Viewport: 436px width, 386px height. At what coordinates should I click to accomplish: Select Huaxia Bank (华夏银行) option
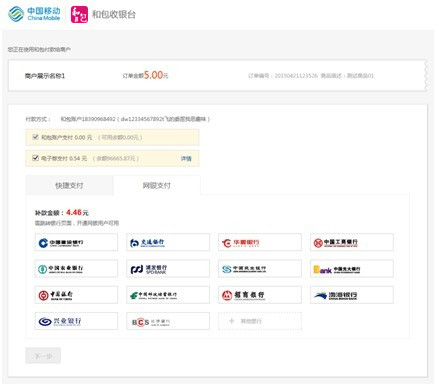pyautogui.click(x=260, y=242)
